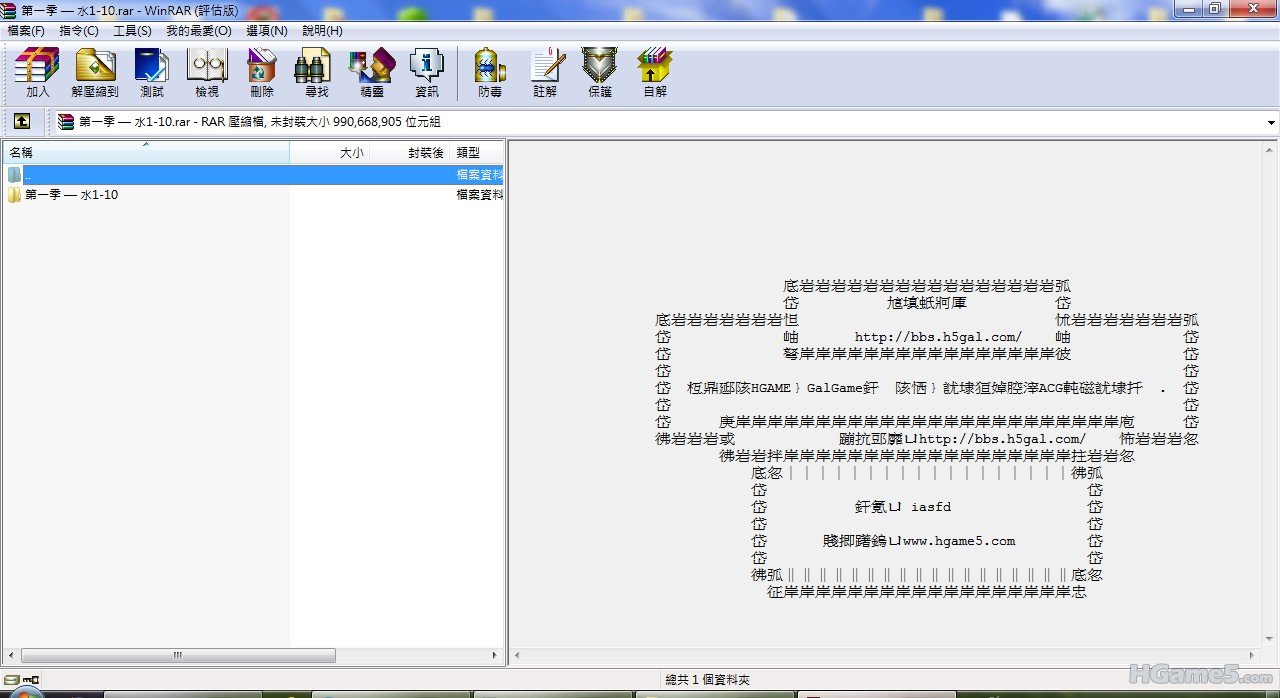Click the file list horizontal scrollbar
The width and height of the screenshot is (1280, 698).
coord(177,656)
